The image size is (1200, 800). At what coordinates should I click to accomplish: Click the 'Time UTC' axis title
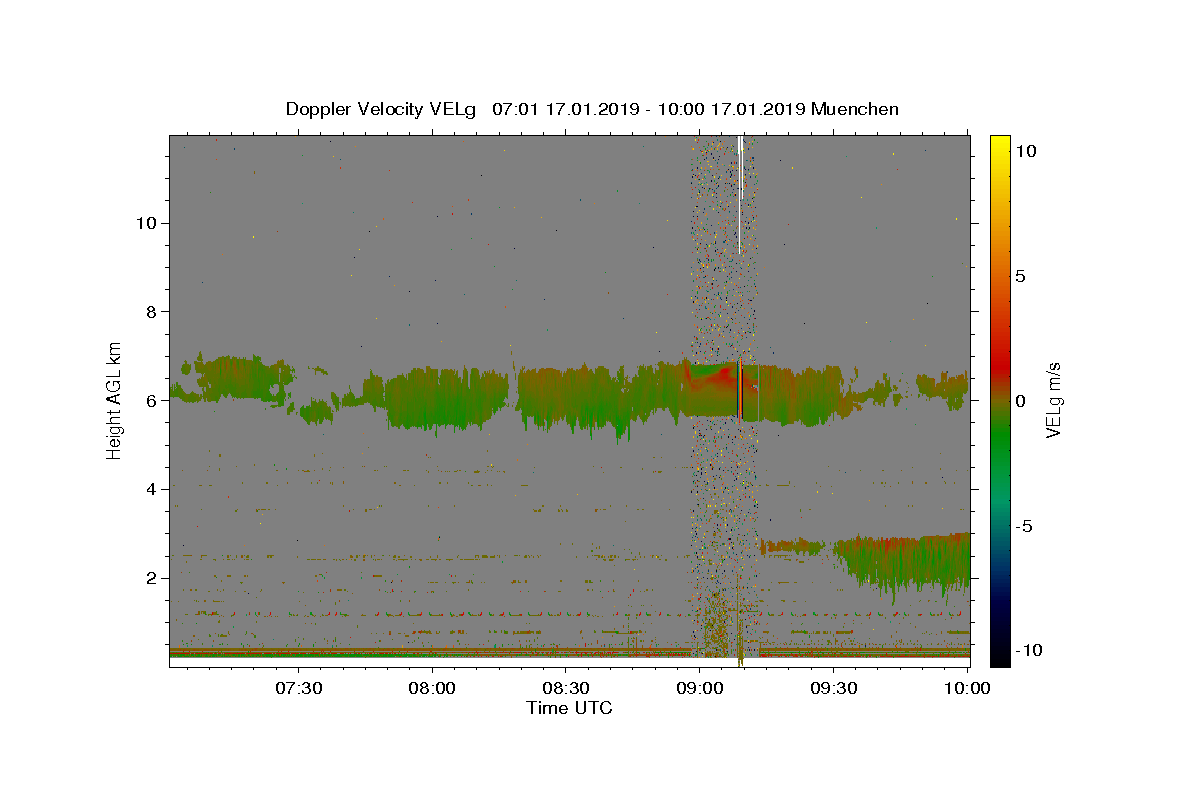point(569,708)
